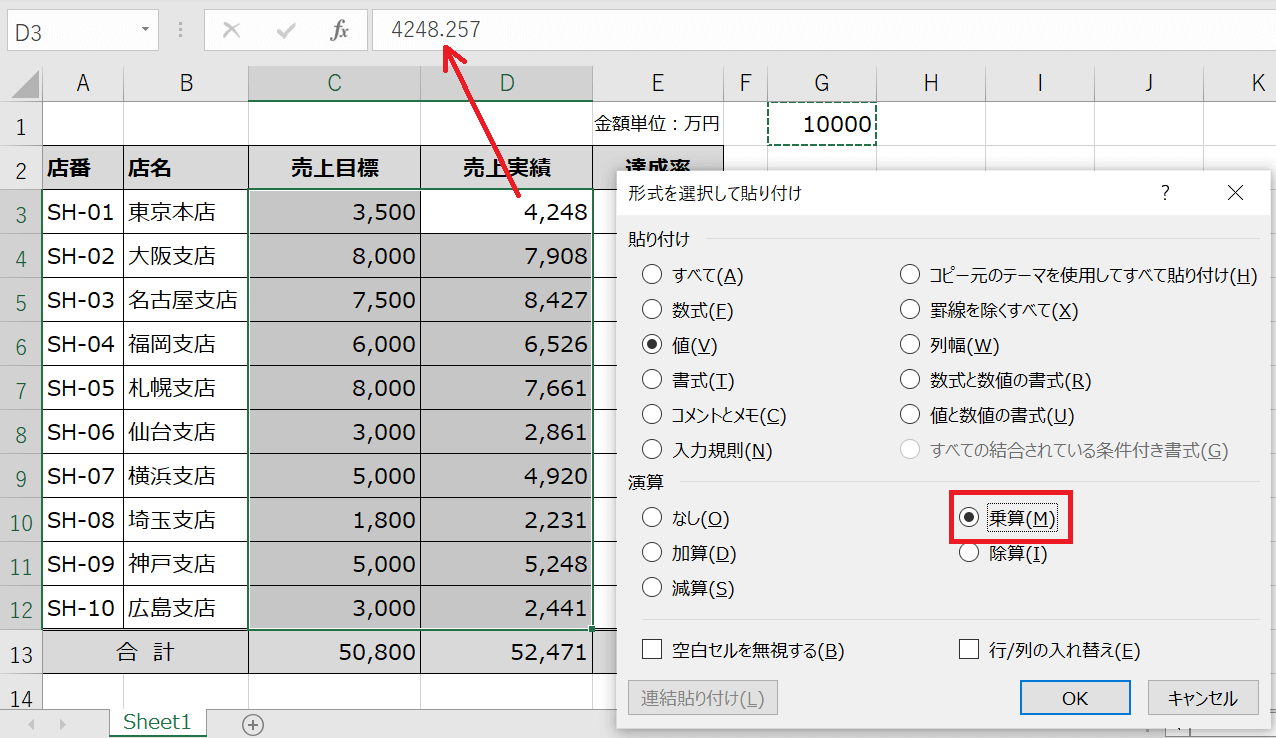Click the Insert Function fx icon
This screenshot has width=1276, height=738.
[340, 30]
